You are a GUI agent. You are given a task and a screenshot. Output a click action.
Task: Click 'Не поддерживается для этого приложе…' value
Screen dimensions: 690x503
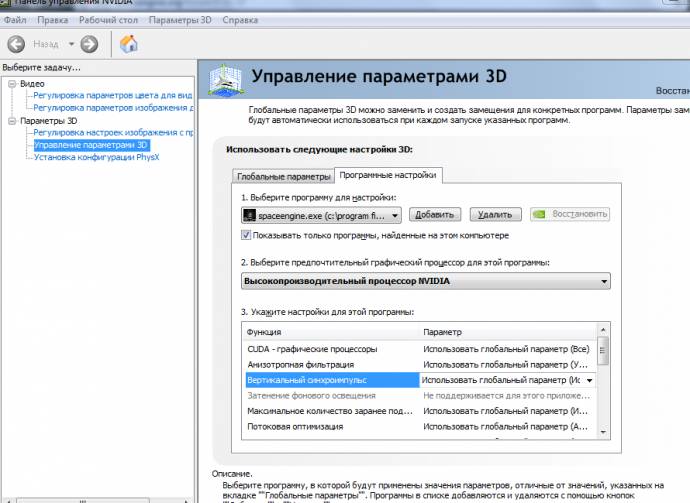[506, 396]
